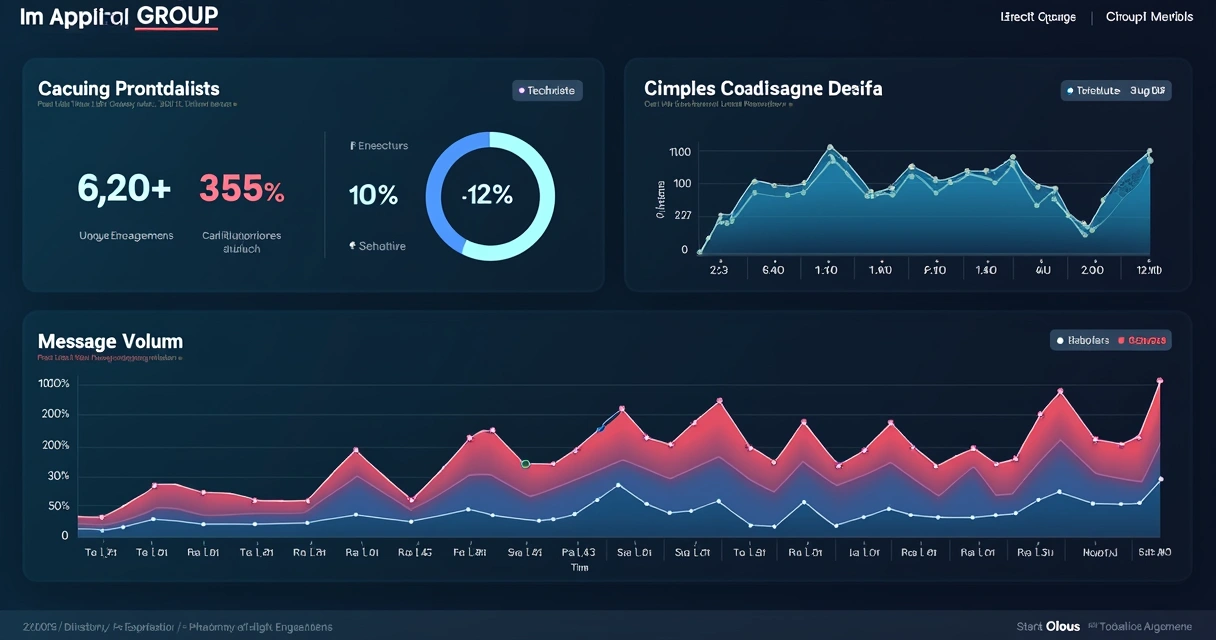The image size is (1216, 640).
Task: Click the Message Volum chart title
Action: (110, 342)
